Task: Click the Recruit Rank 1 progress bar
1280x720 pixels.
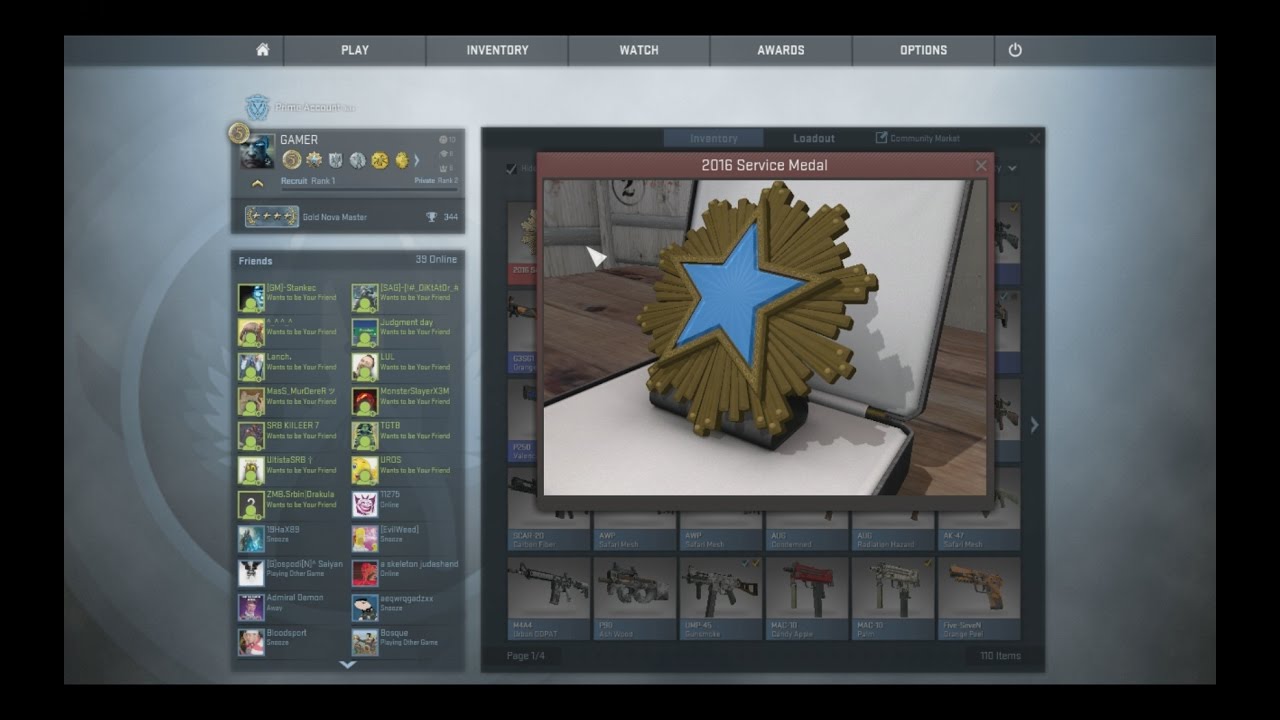Action: click(x=369, y=189)
